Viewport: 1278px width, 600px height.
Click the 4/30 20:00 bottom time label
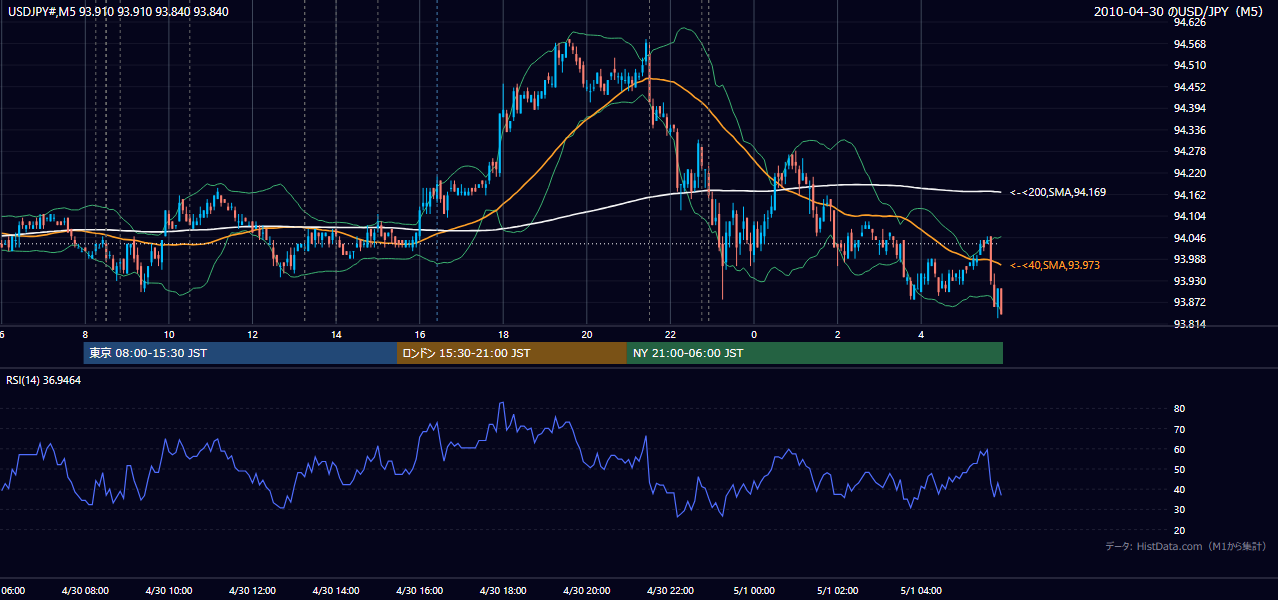[587, 591]
